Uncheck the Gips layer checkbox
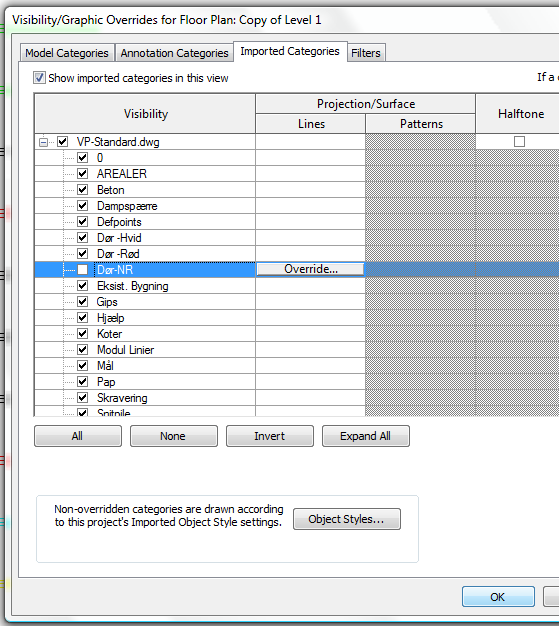The image size is (559, 626). pyautogui.click(x=83, y=301)
